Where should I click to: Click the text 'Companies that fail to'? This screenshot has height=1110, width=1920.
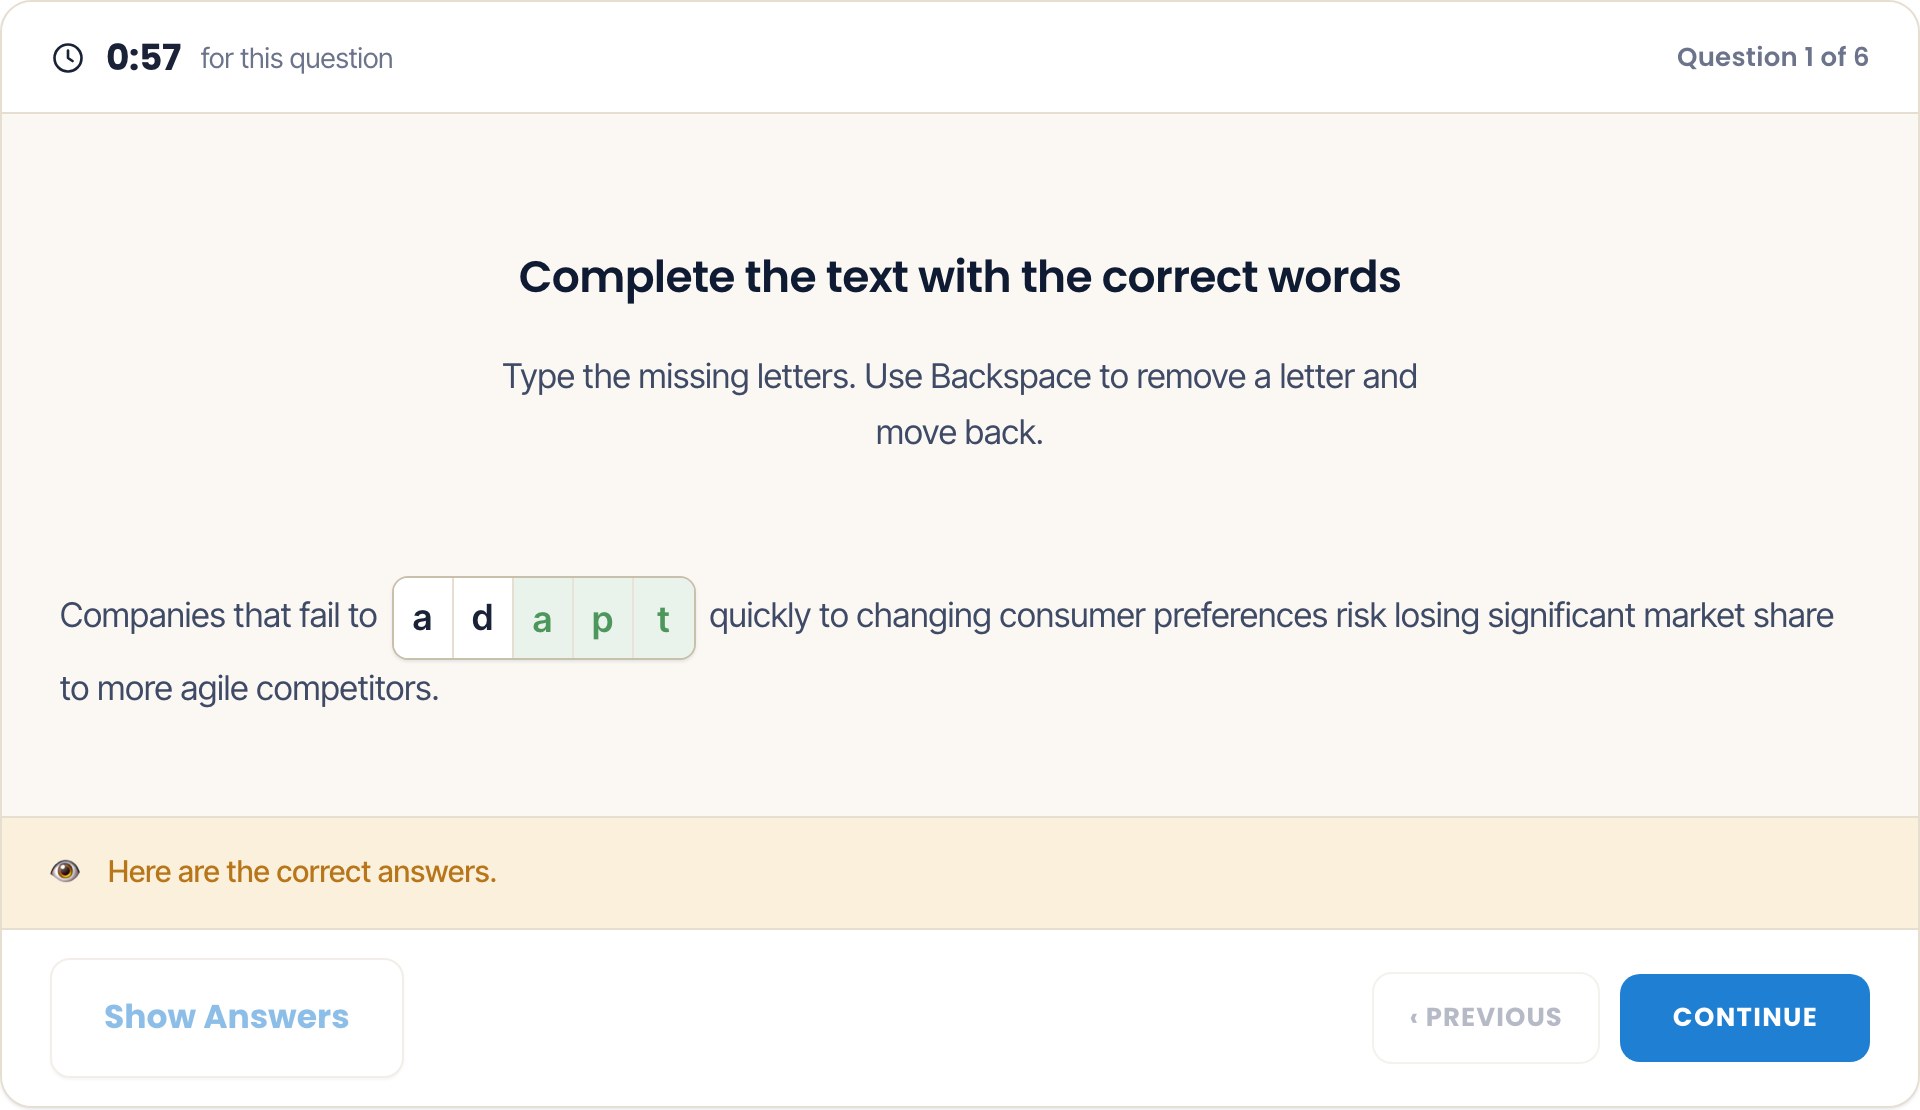[218, 616]
